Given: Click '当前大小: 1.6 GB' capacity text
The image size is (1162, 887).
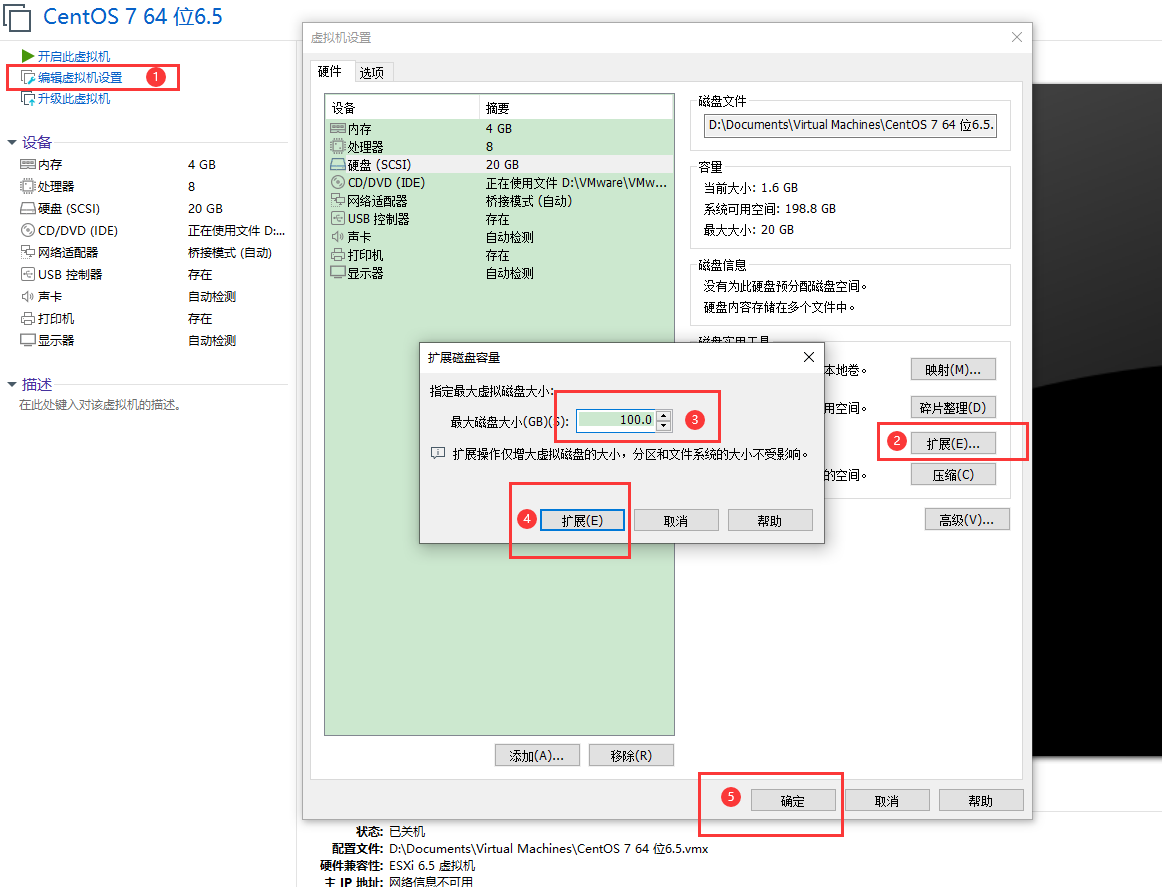Looking at the screenshot, I should tap(751, 187).
